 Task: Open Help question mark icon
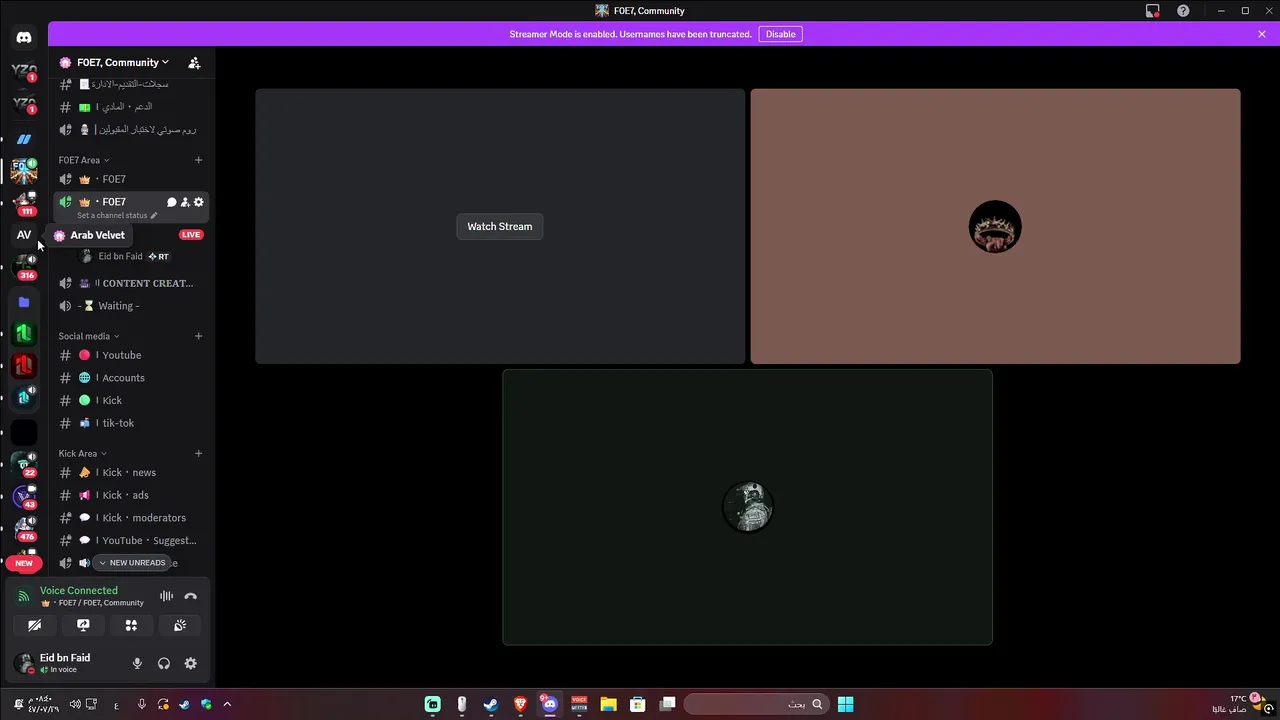[1184, 11]
